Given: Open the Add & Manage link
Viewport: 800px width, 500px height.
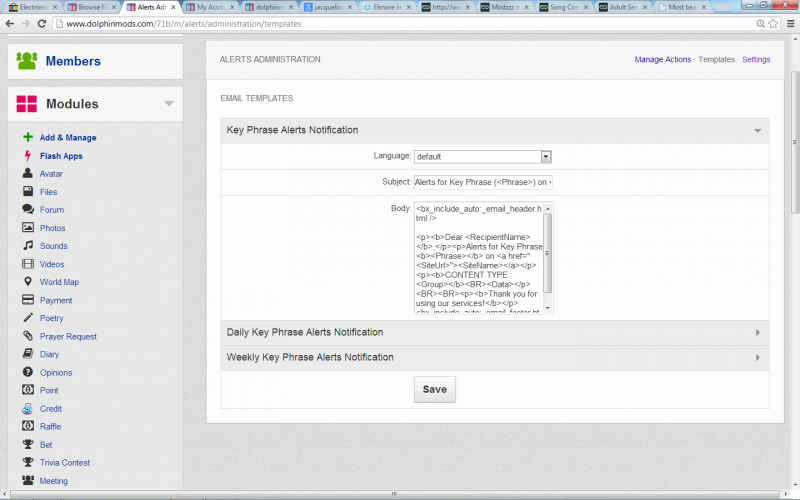Looking at the screenshot, I should tap(68, 138).
